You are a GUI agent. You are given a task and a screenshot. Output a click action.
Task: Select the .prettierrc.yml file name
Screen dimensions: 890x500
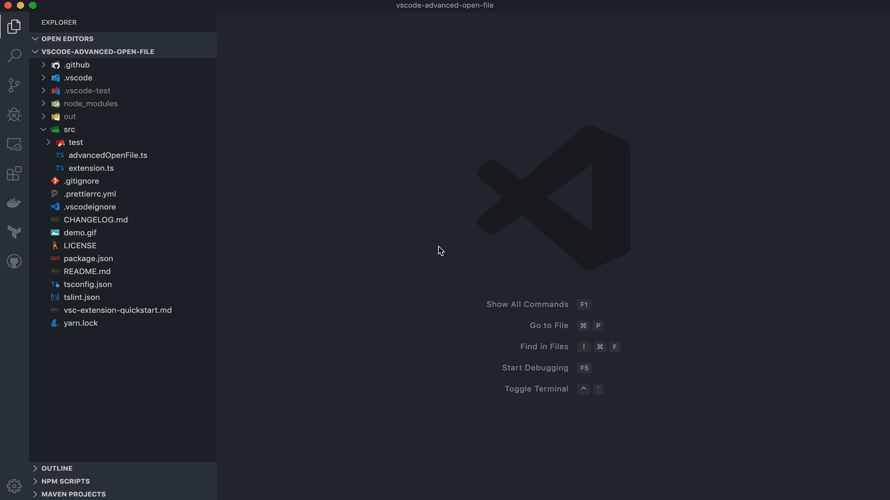click(x=90, y=194)
